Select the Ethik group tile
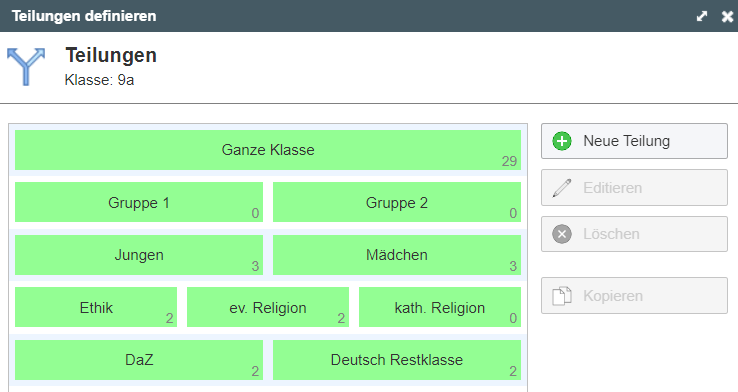This screenshot has width=738, height=392. click(96, 307)
